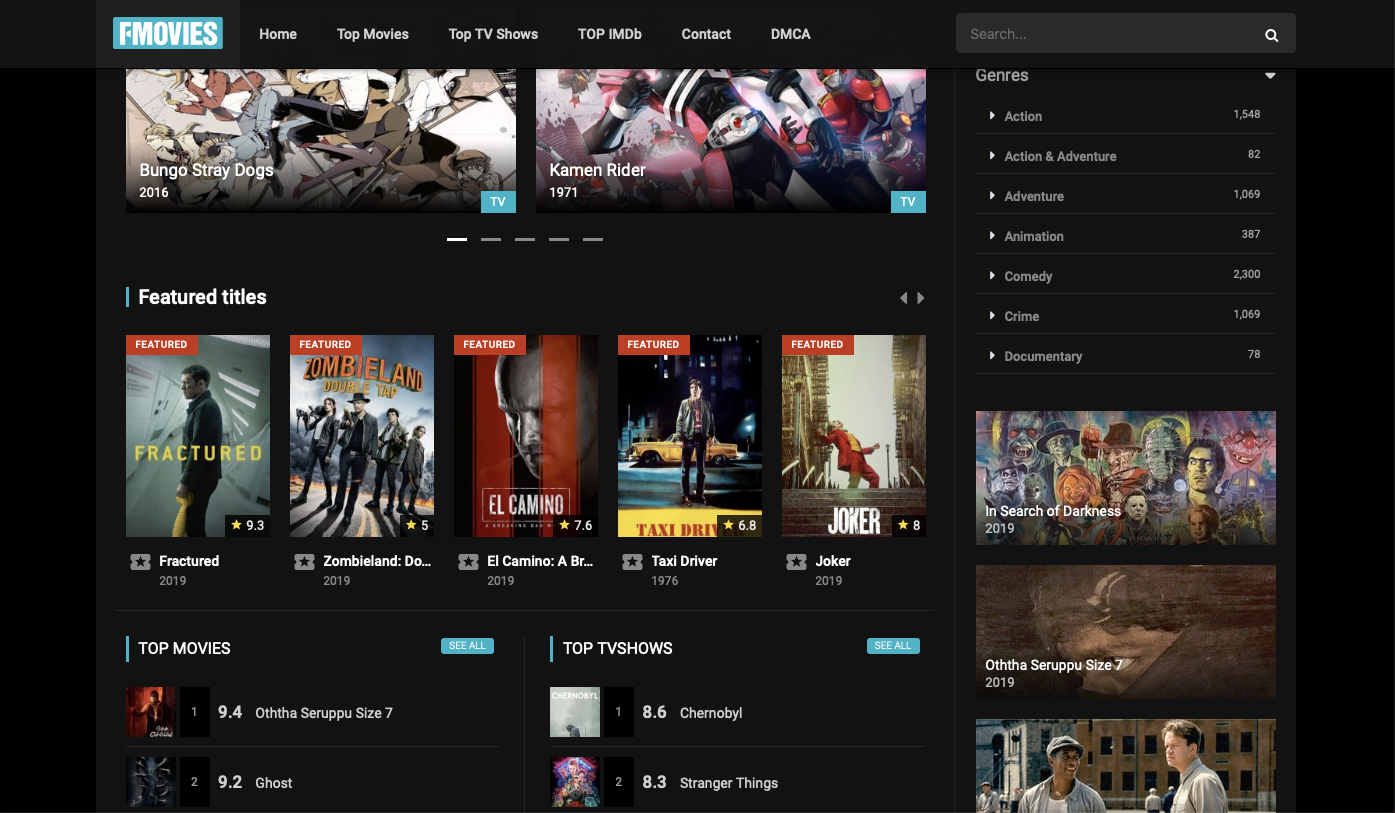Image resolution: width=1395 pixels, height=813 pixels.
Task: Click the Ghost thumbnail in Top Movies
Action: [x=151, y=782]
